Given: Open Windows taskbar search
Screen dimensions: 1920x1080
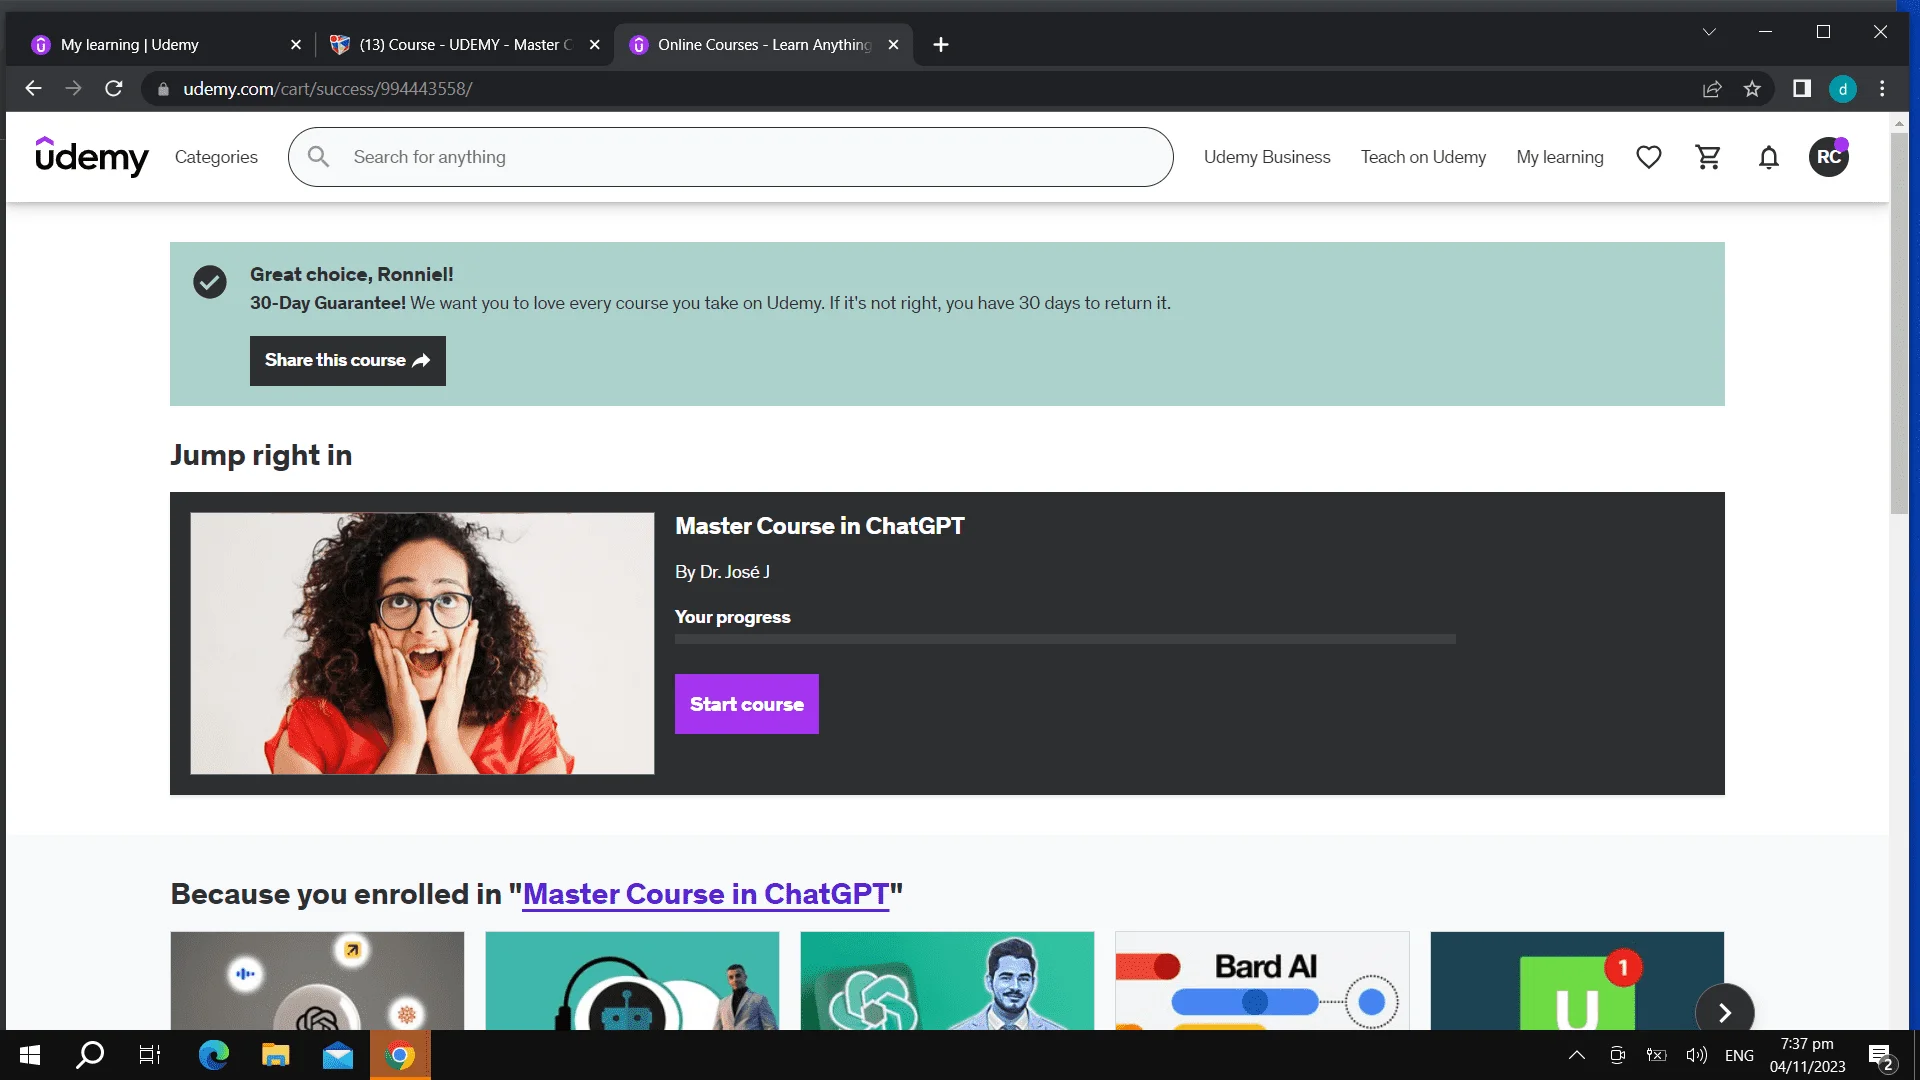Looking at the screenshot, I should 90,1055.
